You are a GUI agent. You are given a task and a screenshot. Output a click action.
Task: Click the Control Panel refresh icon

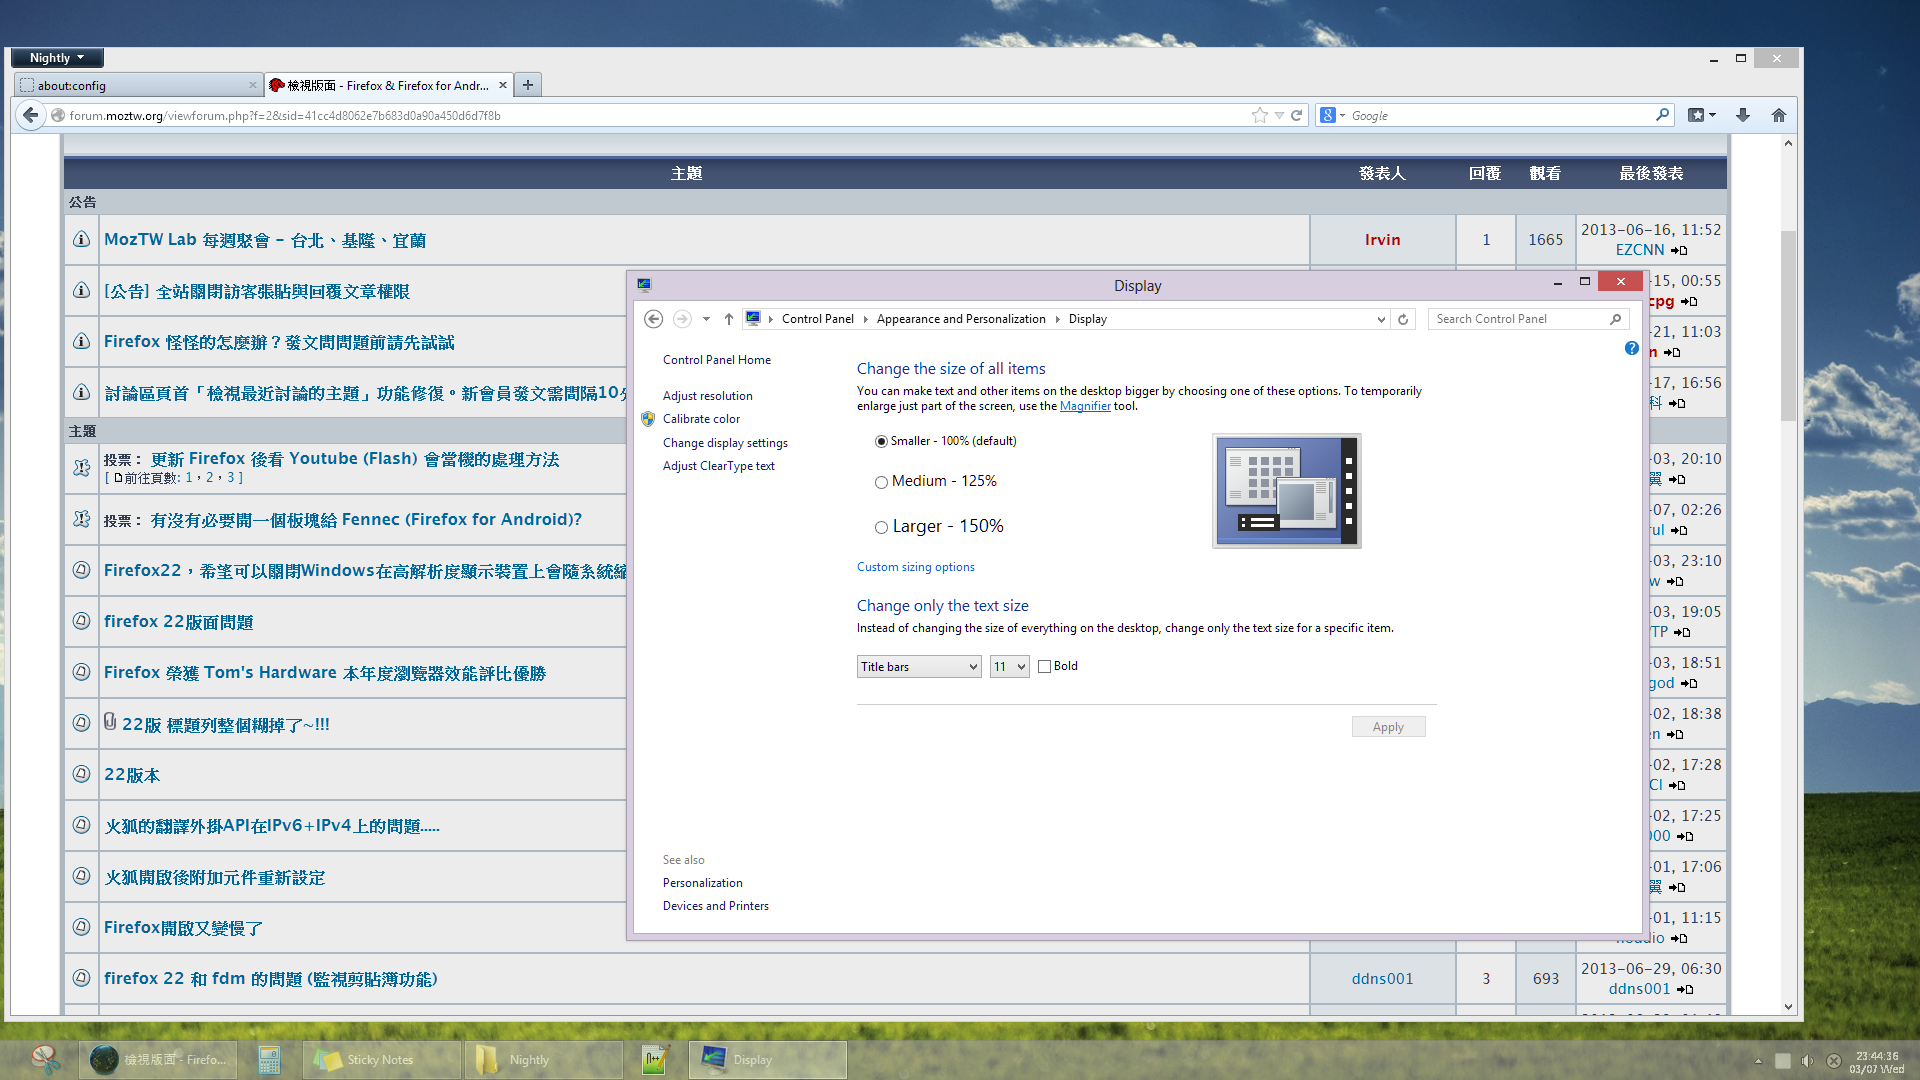[x=1403, y=319]
